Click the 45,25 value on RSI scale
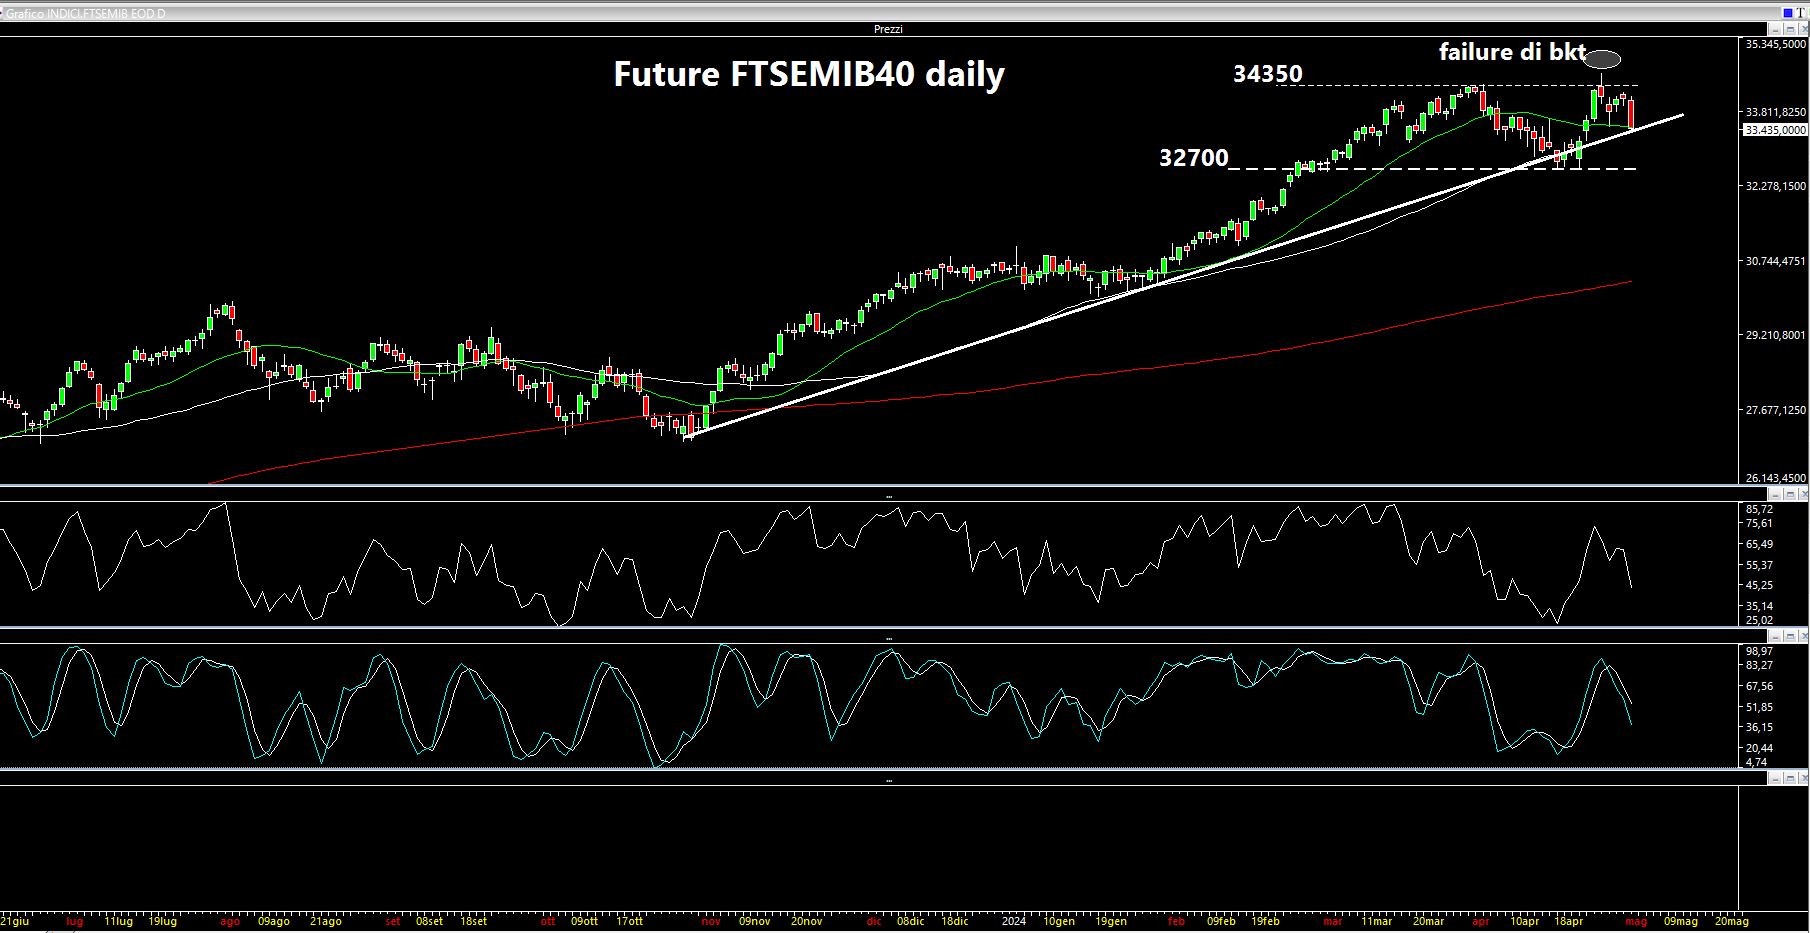The image size is (1810, 933). coord(1759,585)
